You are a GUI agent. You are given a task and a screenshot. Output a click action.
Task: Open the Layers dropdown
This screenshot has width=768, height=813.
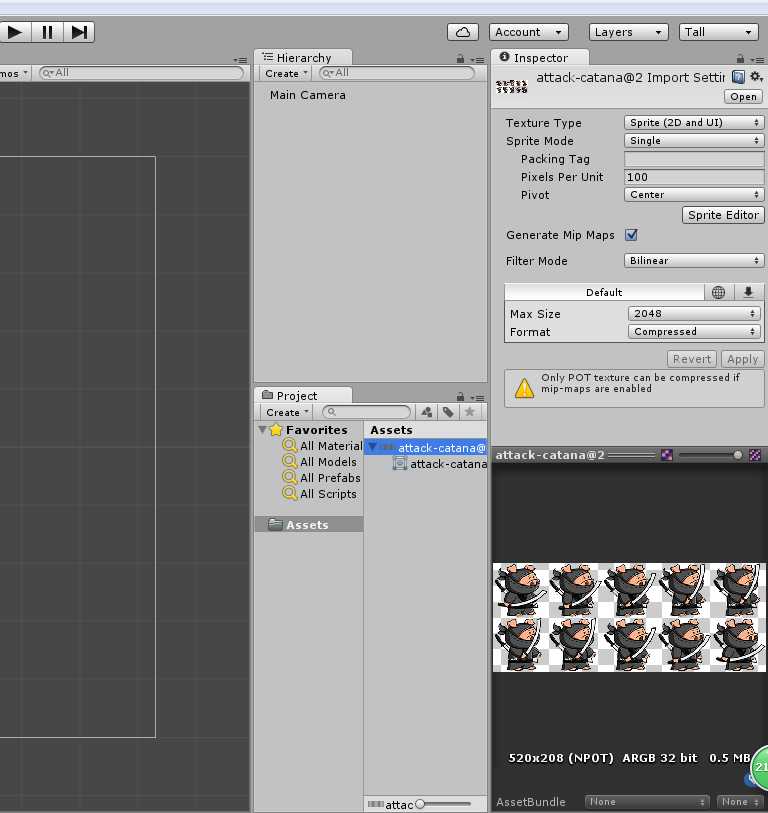tap(629, 32)
